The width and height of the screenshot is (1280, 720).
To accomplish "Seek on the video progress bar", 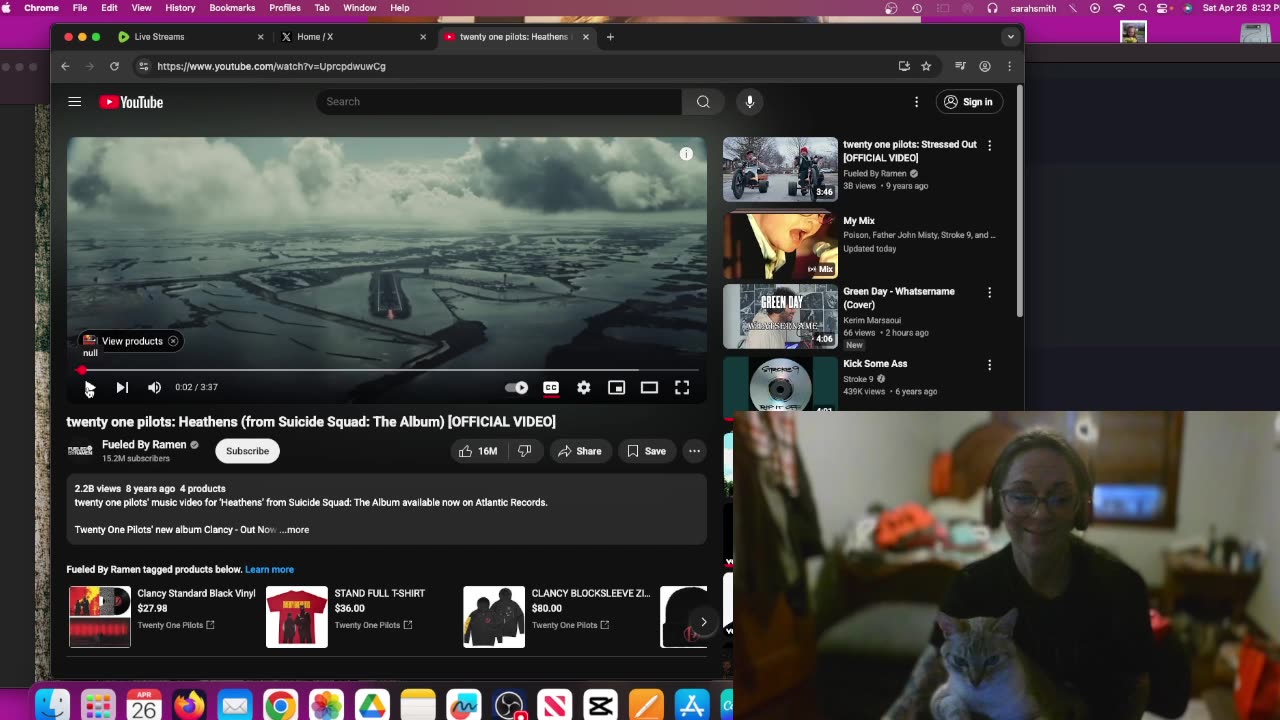I will pos(387,370).
